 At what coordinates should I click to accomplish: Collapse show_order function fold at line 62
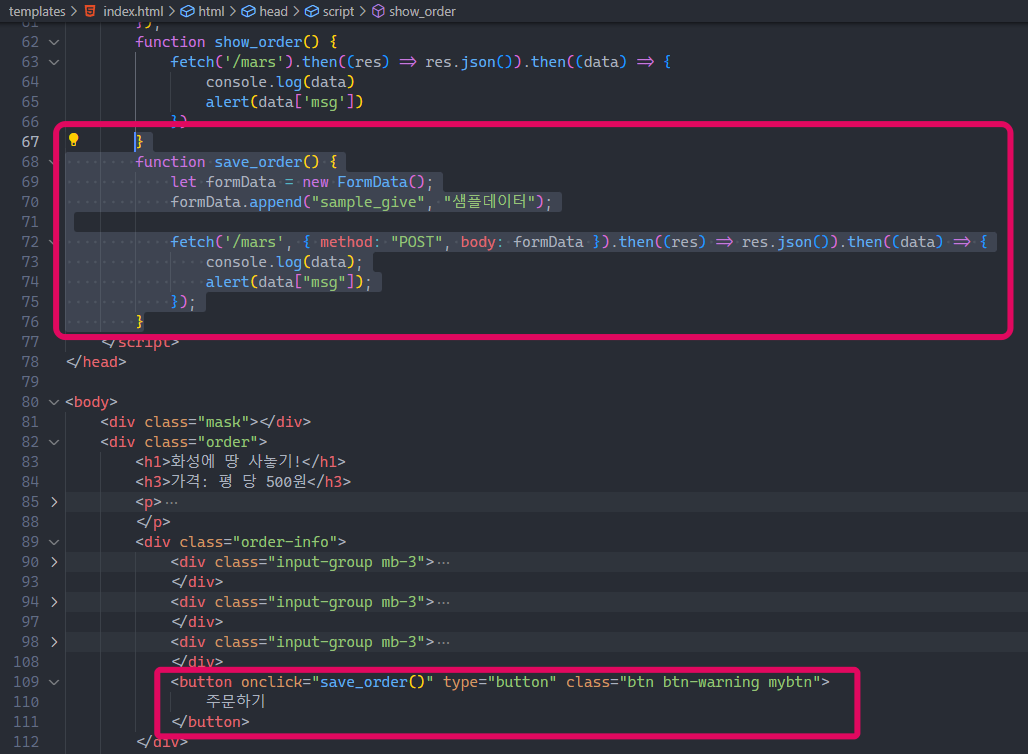point(54,42)
